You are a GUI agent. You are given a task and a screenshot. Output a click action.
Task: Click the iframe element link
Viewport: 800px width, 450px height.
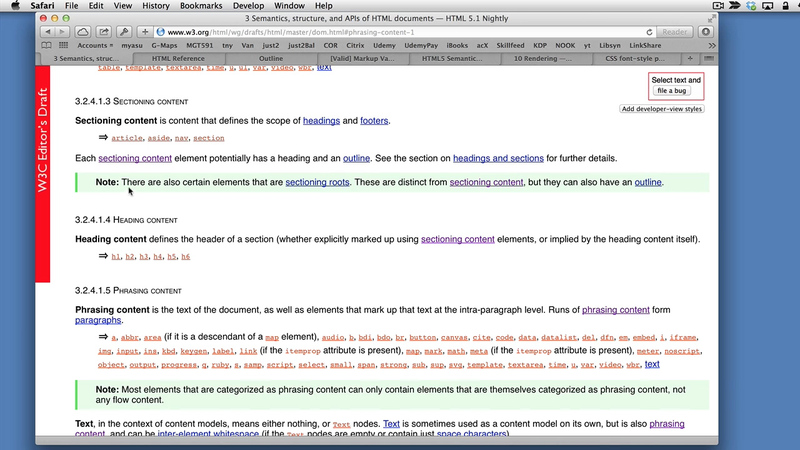683,337
